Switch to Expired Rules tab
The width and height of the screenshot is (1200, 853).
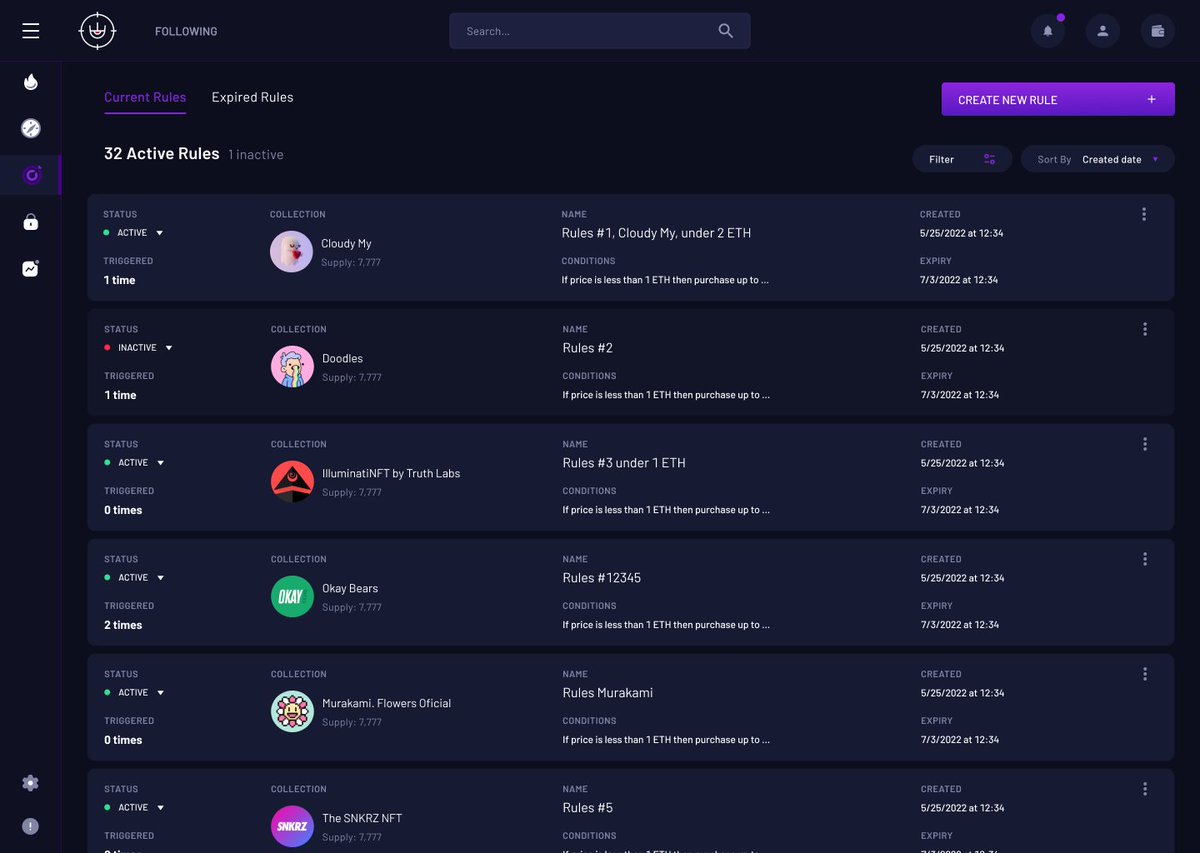253,97
